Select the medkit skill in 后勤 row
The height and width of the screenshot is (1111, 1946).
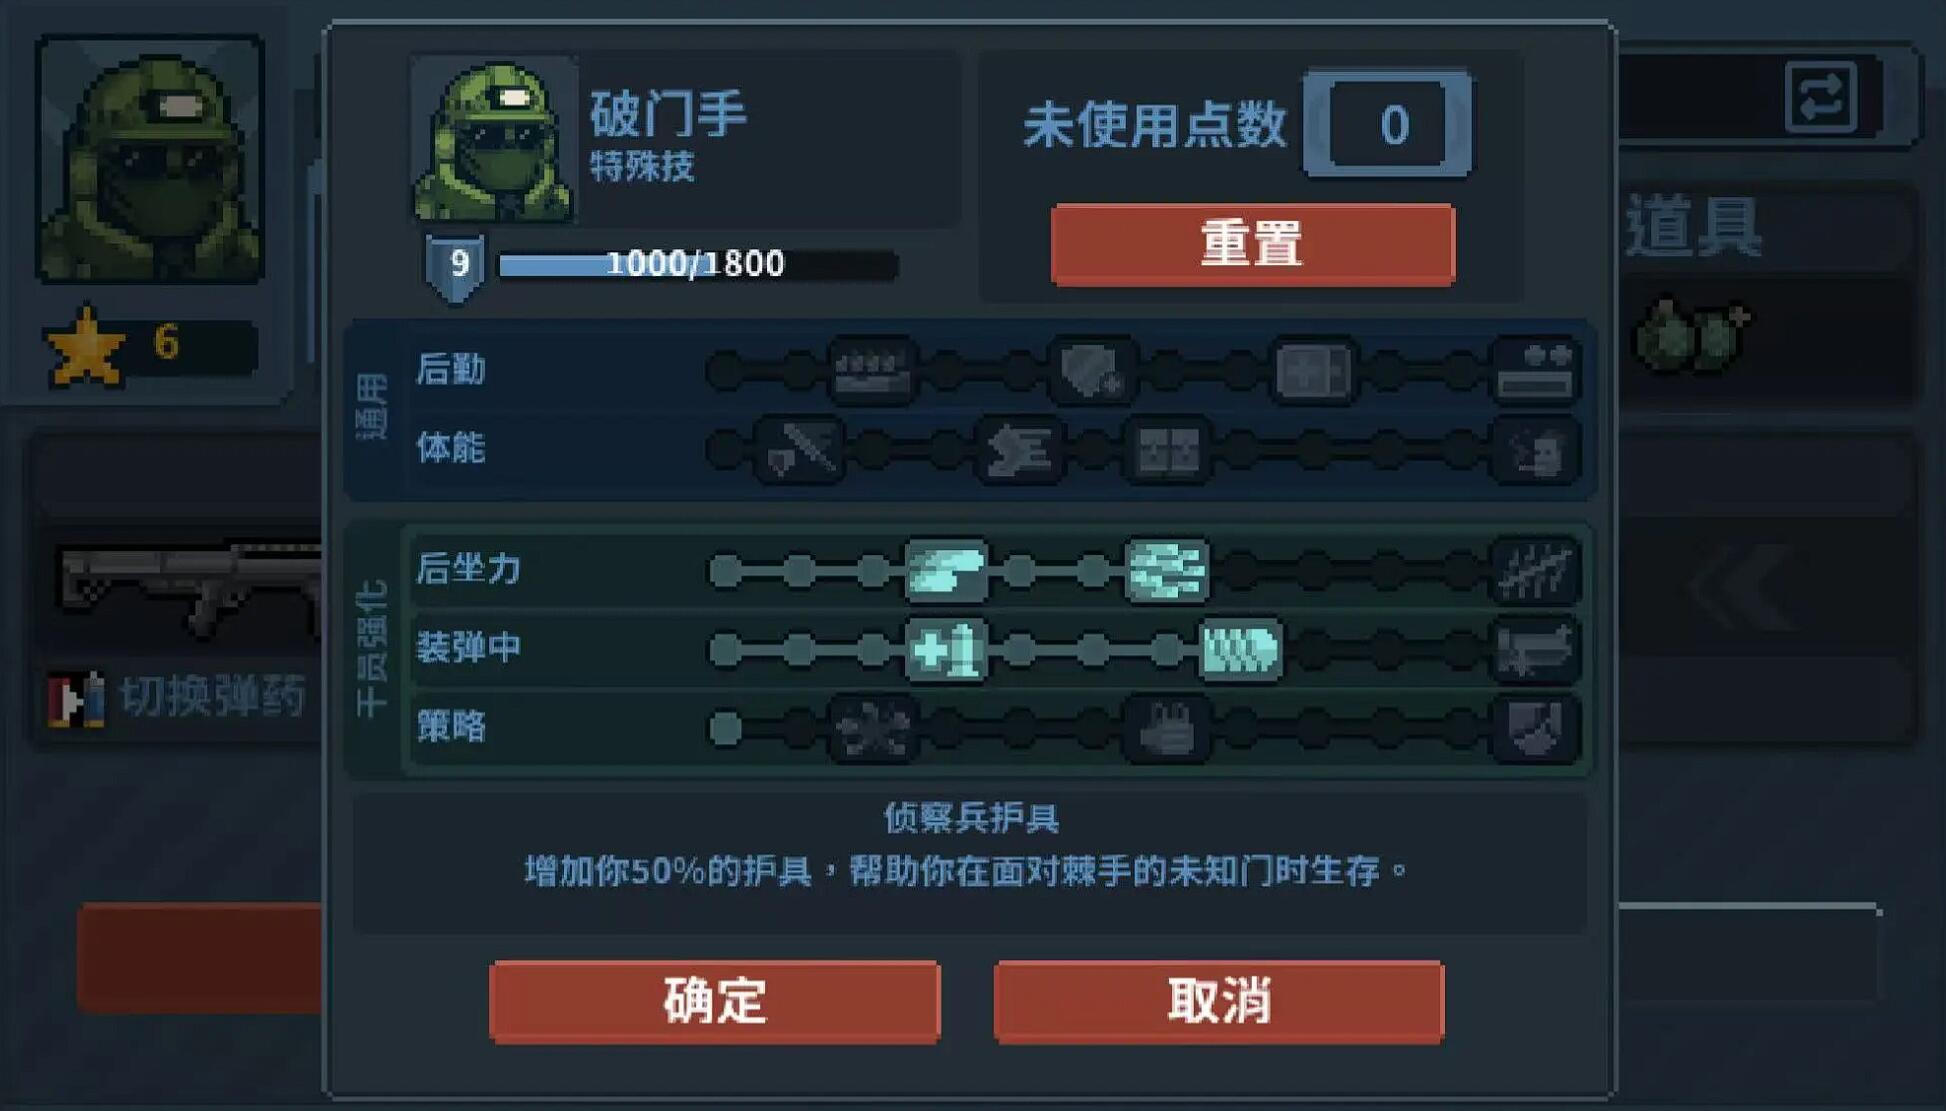1313,371
